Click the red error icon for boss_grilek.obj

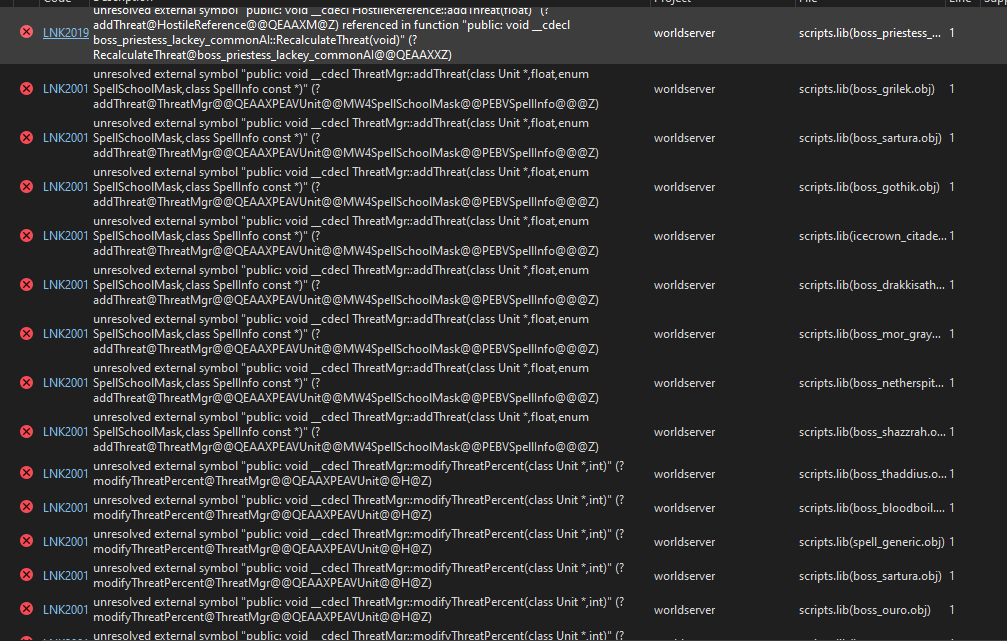coord(26,89)
